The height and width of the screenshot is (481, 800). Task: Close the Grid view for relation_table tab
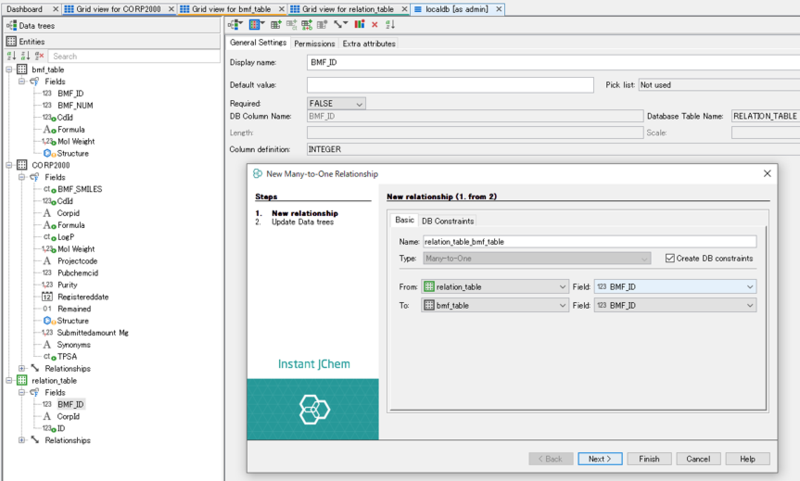click(x=404, y=9)
